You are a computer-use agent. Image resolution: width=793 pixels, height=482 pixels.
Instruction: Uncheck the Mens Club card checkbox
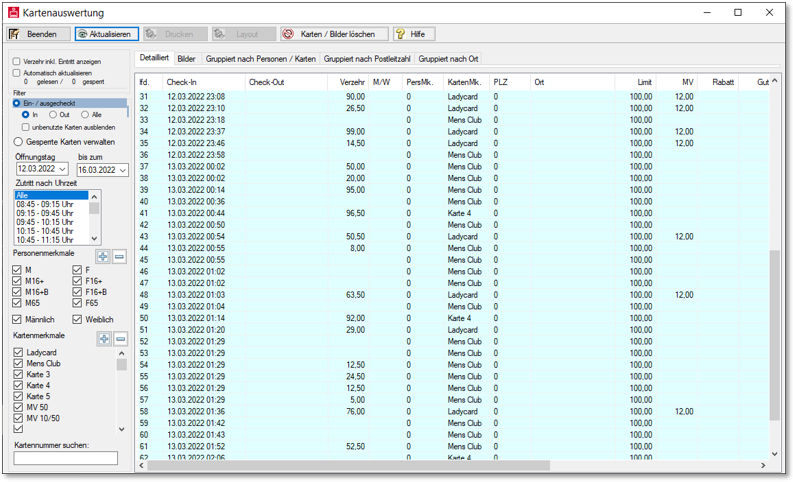18,364
